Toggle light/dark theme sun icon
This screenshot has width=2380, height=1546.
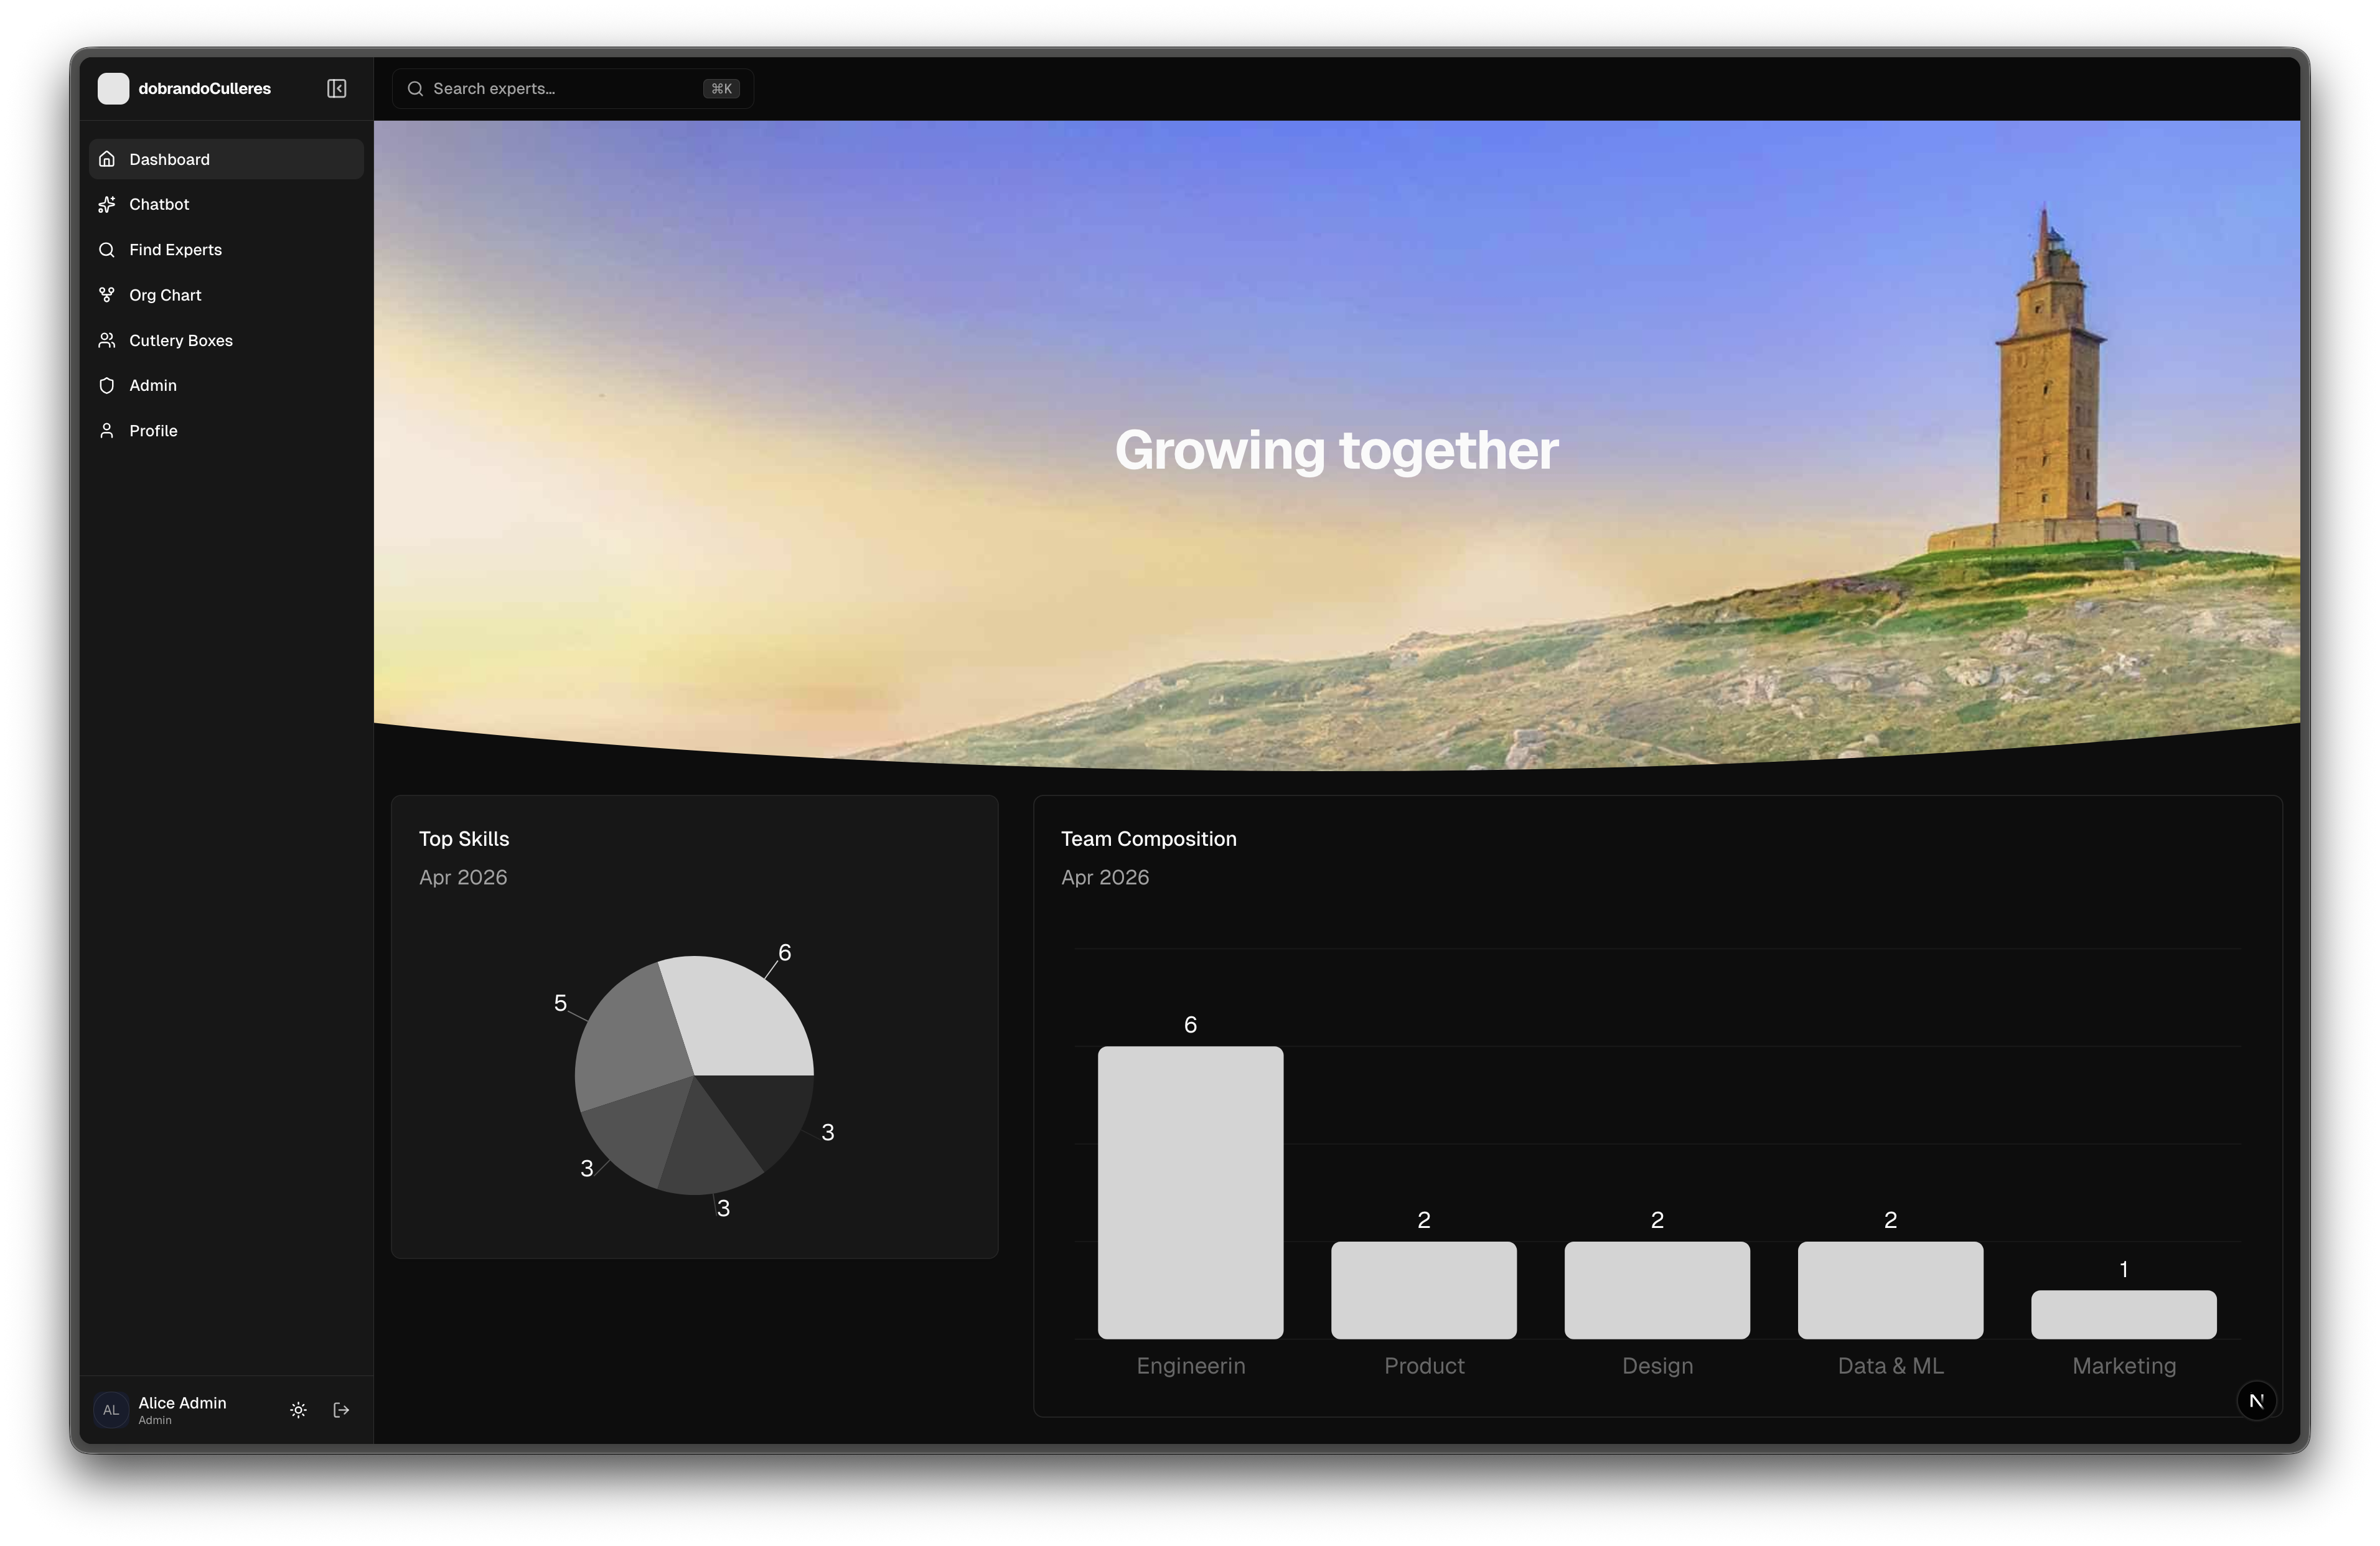[298, 1410]
